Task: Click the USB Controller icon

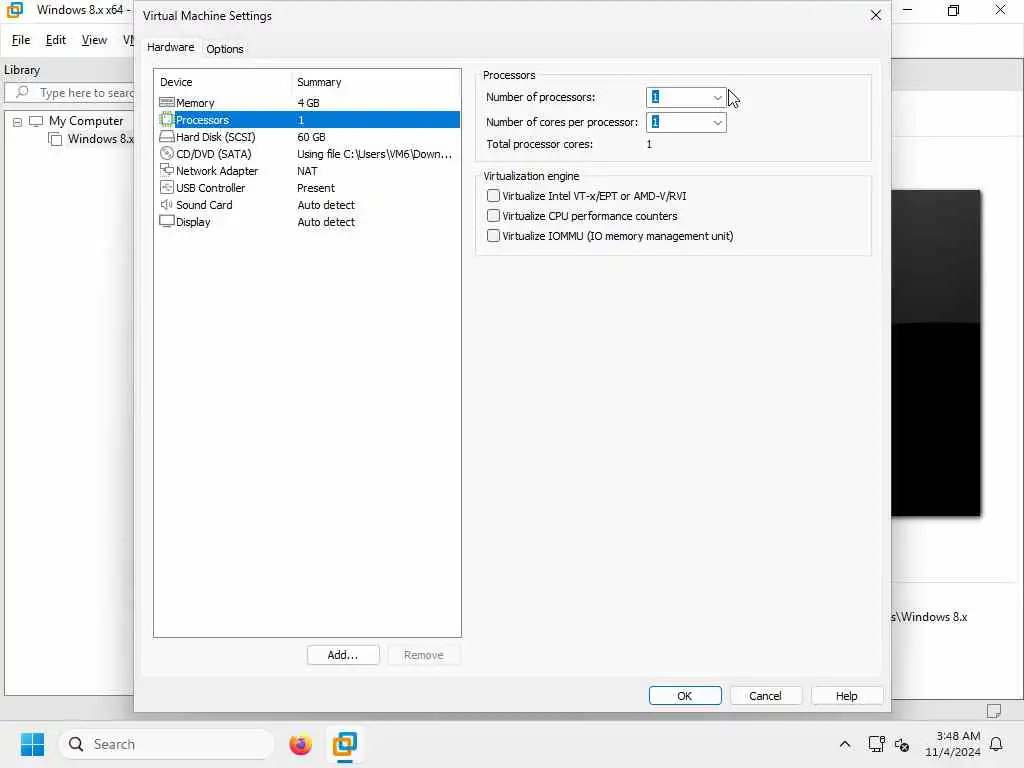Action: click(x=167, y=187)
